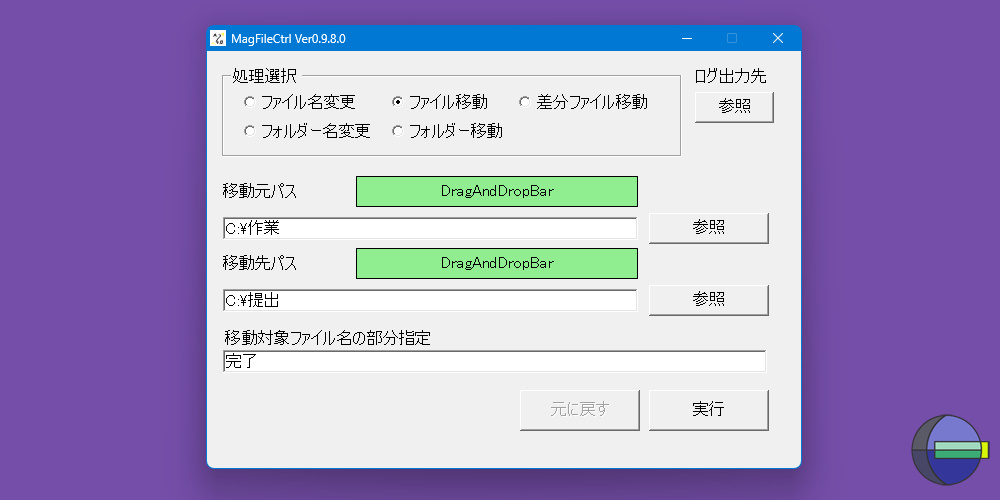Click the DragAndDropBar for 移動先パス

[x=497, y=263]
